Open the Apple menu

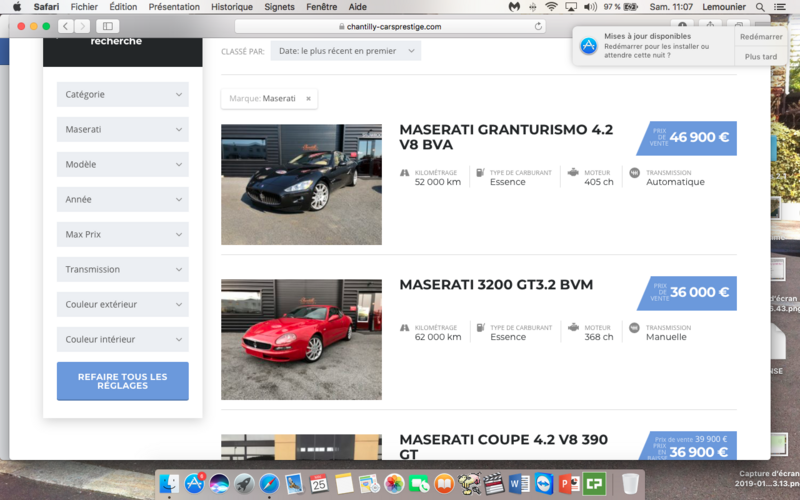tap(16, 7)
